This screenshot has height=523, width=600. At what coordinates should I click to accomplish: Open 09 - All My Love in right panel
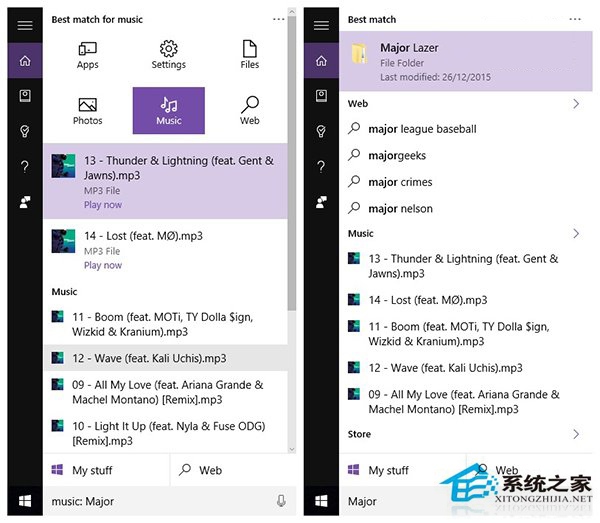[x=466, y=402]
